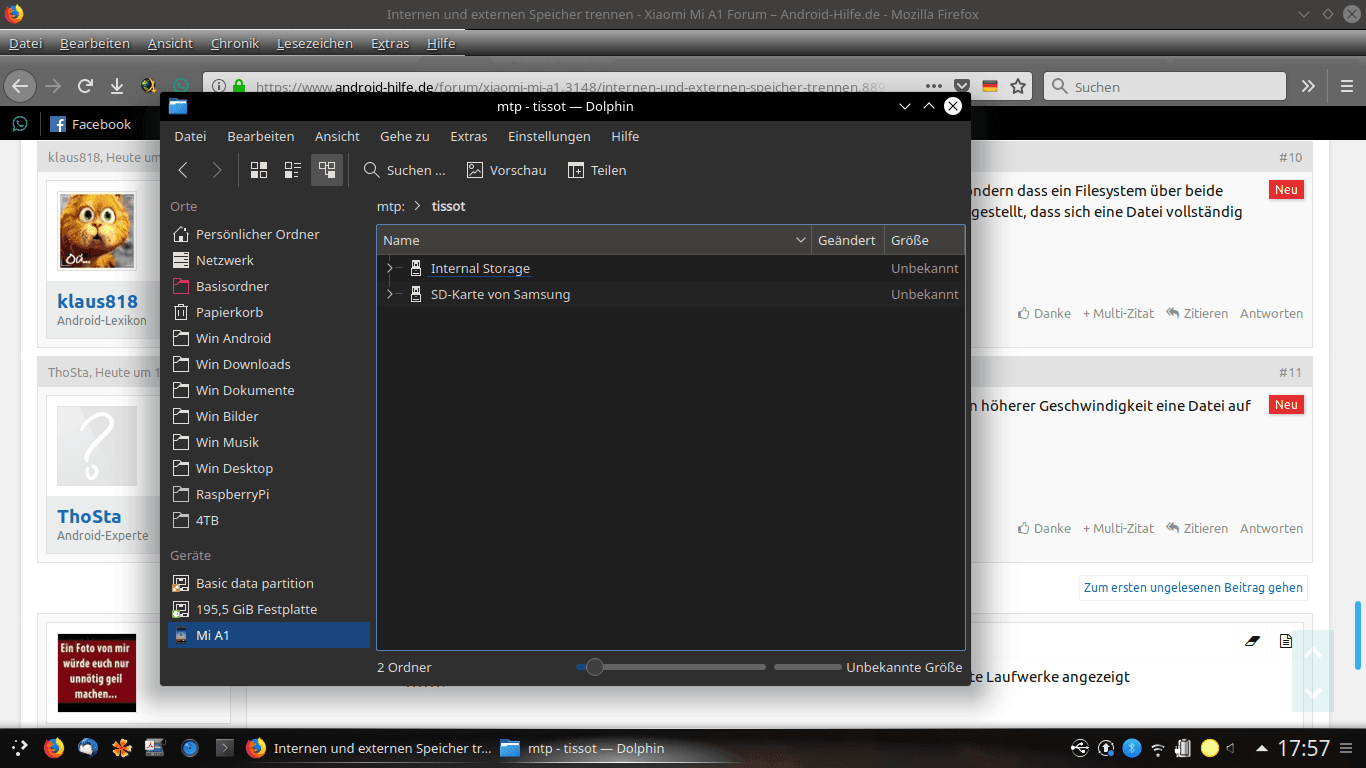This screenshot has width=1366, height=768.
Task: Switch Dolphin to compact view mode
Action: pyautogui.click(x=293, y=170)
